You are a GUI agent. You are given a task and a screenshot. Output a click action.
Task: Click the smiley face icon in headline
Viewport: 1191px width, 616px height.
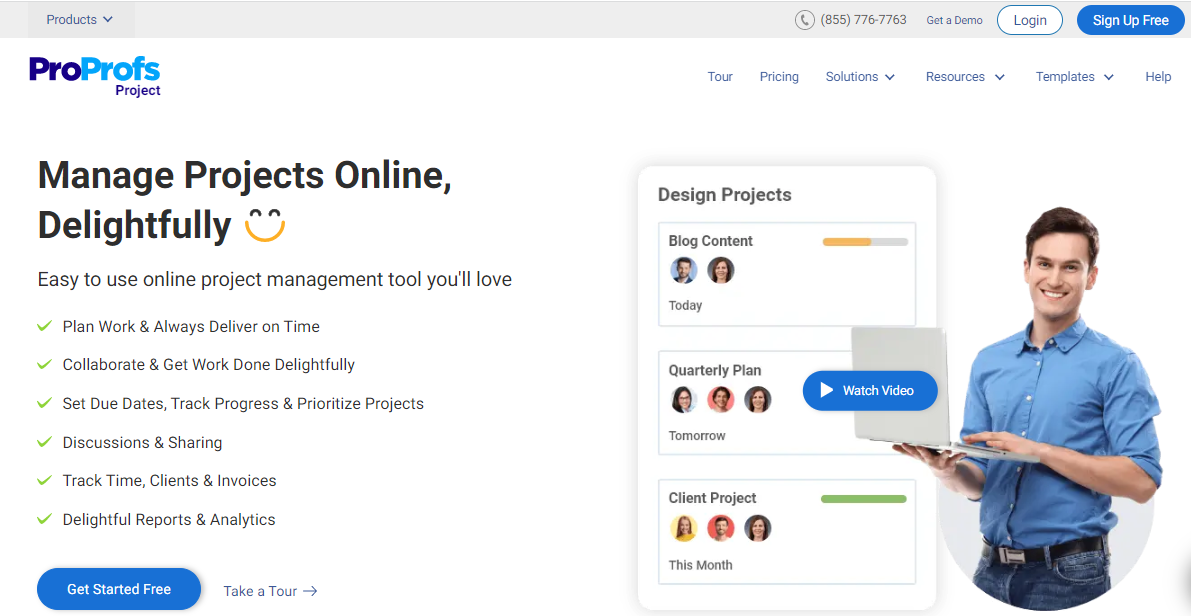[x=265, y=225]
